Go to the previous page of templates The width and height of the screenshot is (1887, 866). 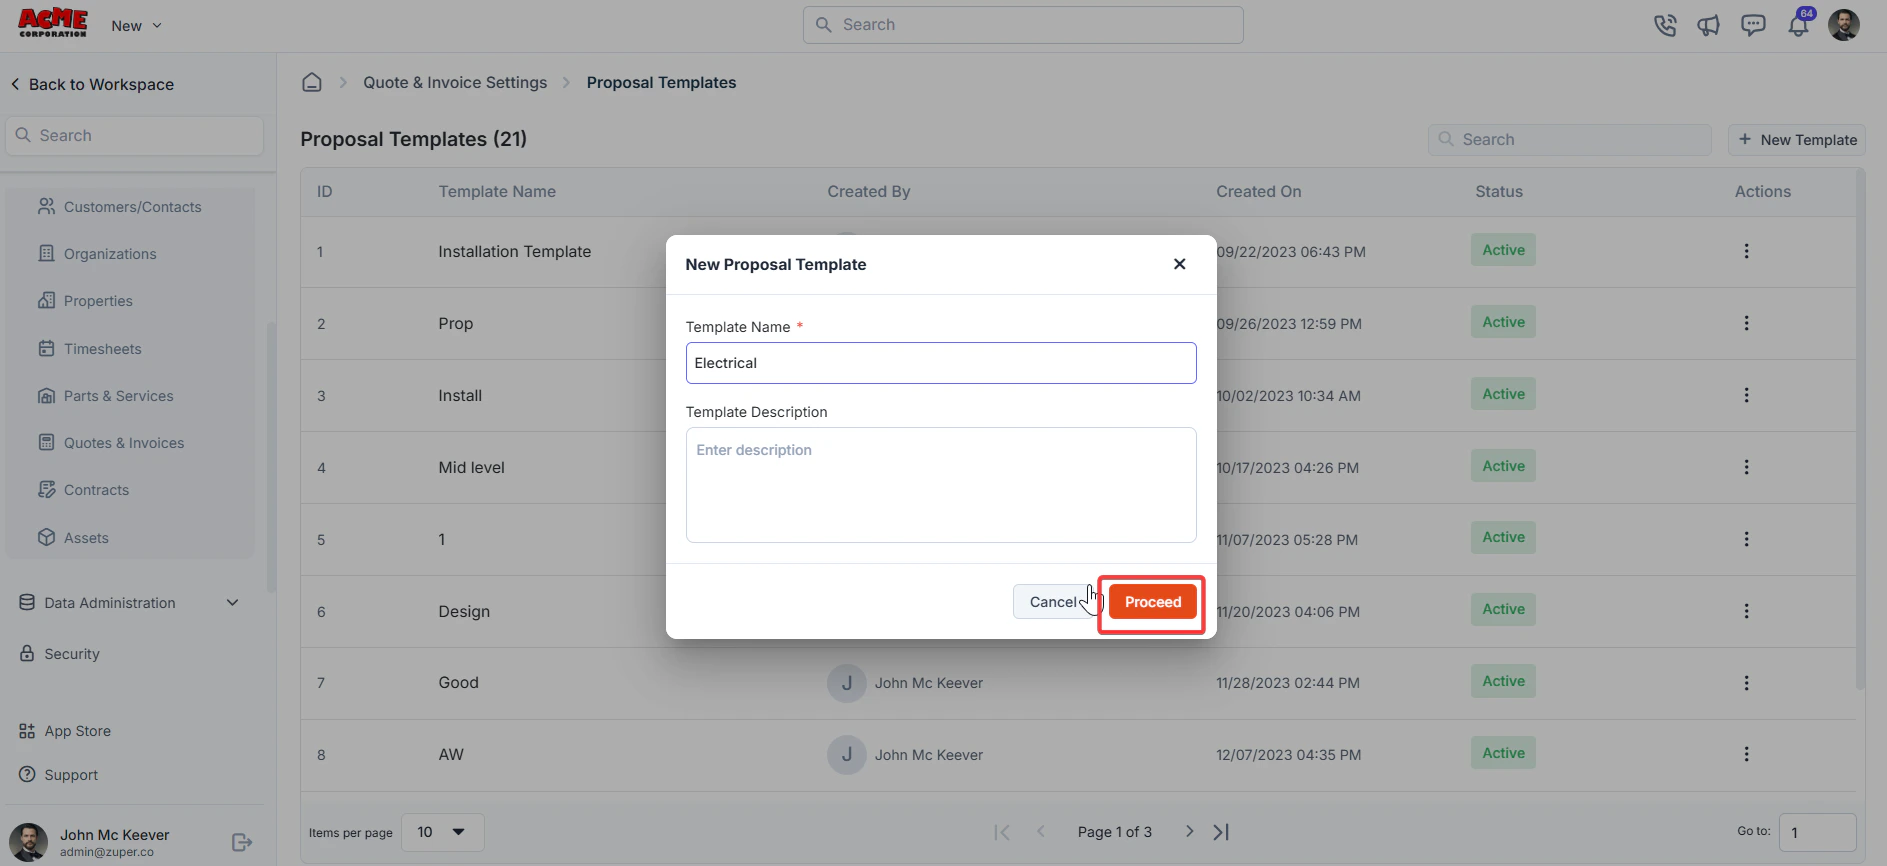click(x=1041, y=832)
